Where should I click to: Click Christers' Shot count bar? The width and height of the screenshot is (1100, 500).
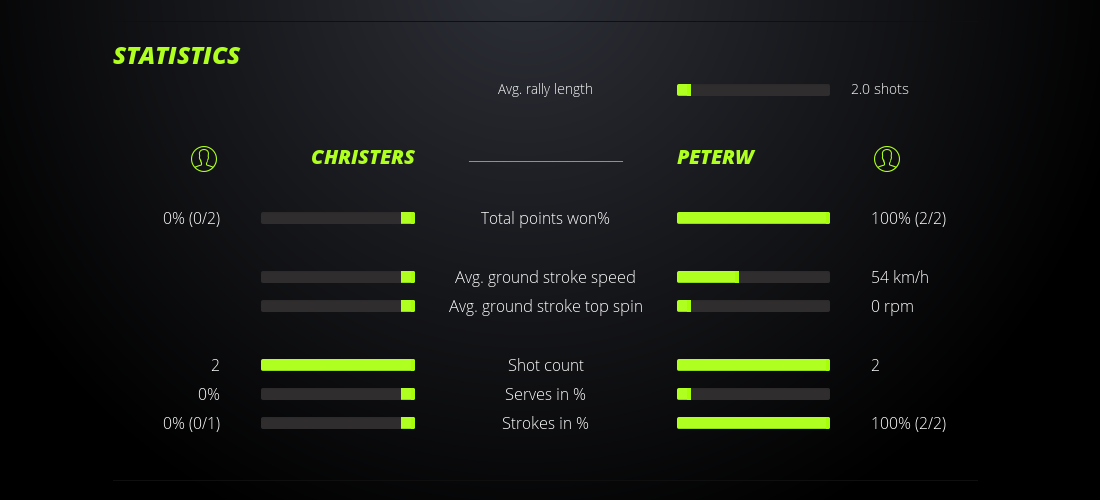pyautogui.click(x=338, y=365)
